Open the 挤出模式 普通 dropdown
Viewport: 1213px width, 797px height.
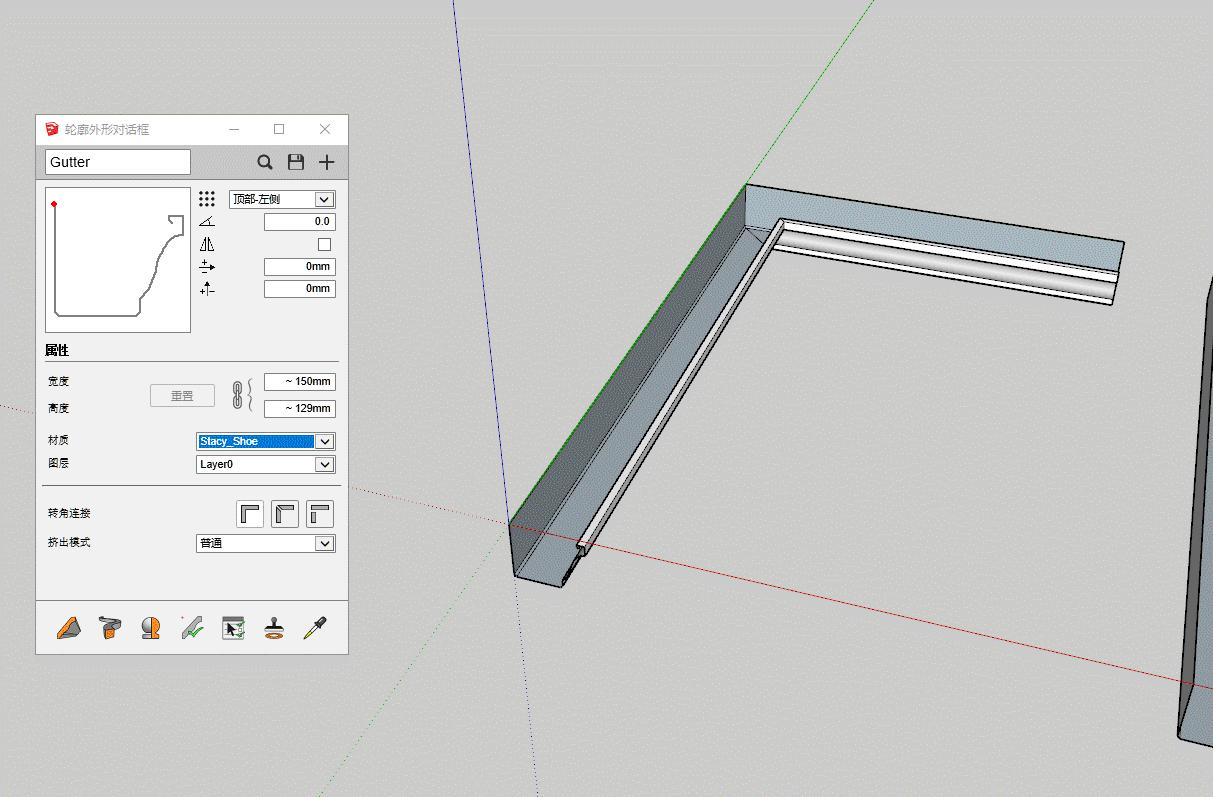click(x=266, y=543)
